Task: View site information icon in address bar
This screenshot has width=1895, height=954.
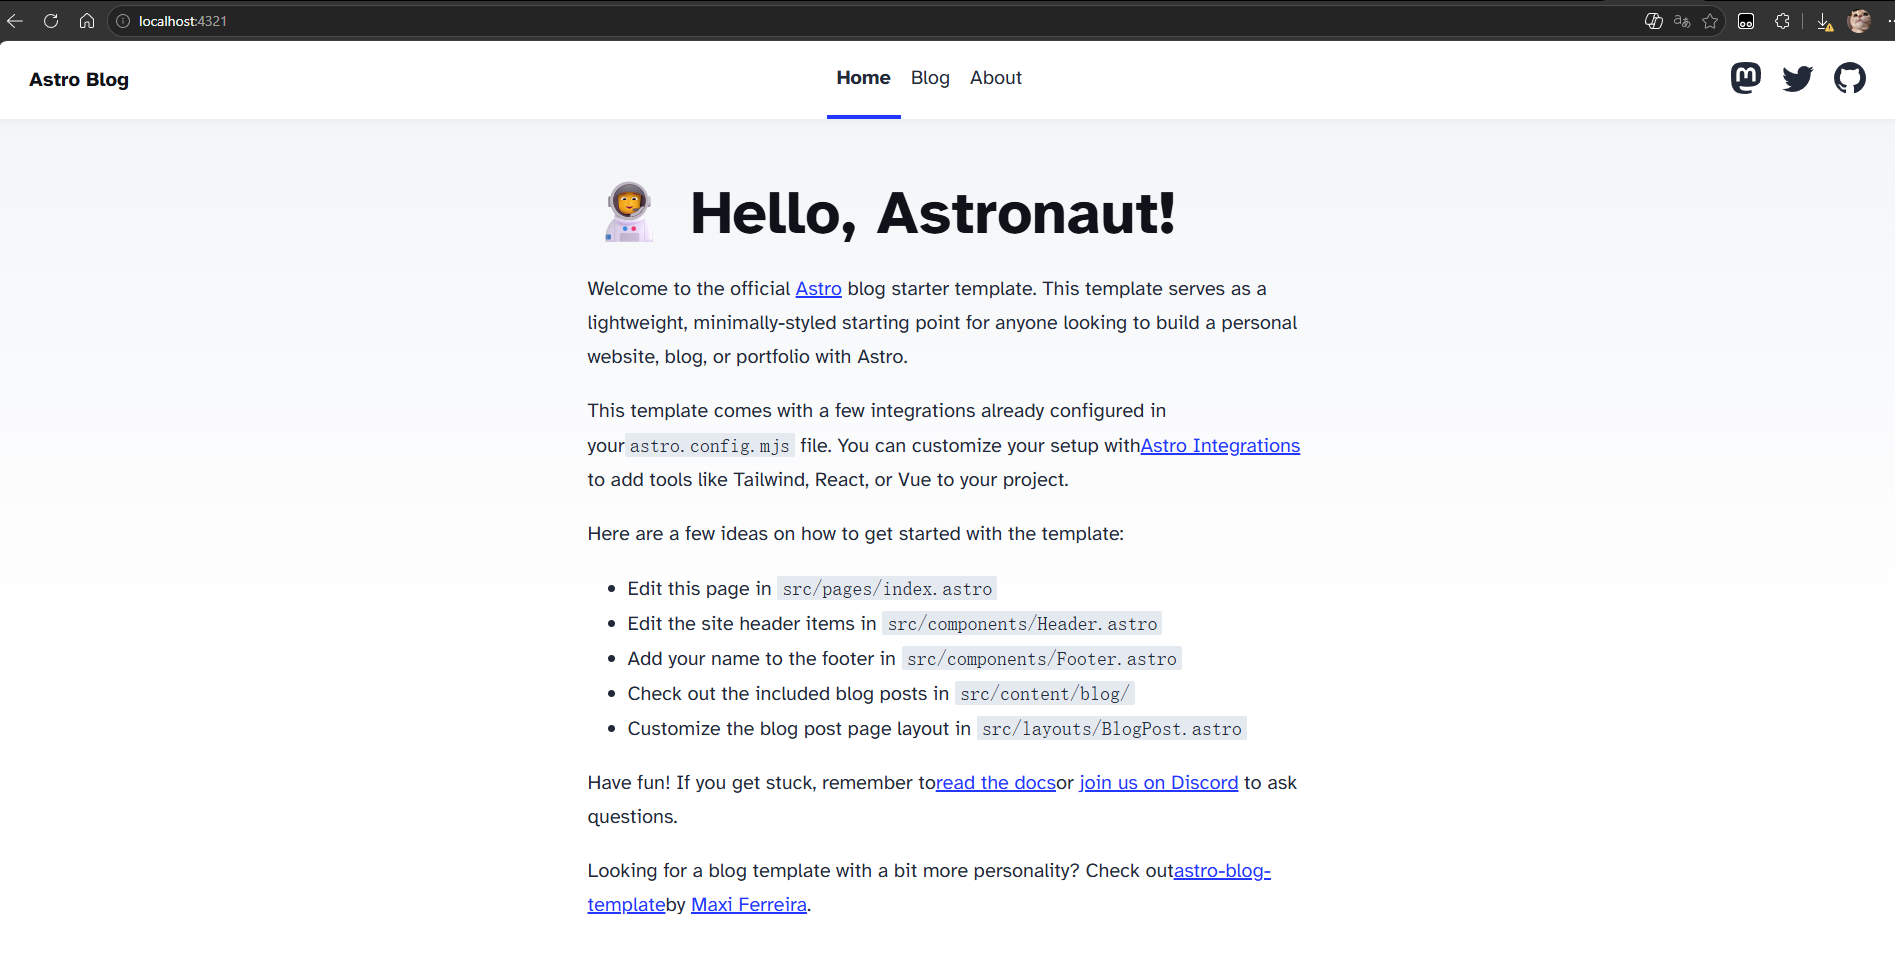Action: pos(123,21)
